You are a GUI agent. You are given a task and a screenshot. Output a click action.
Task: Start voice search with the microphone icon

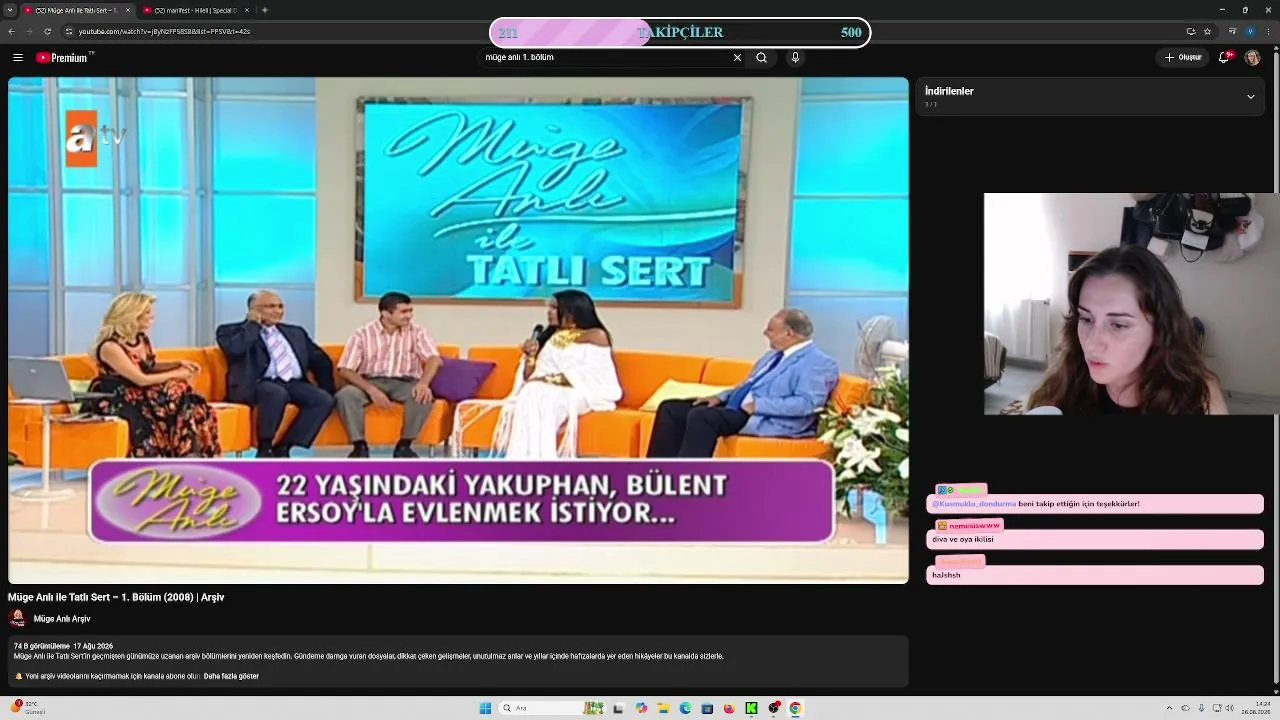[x=795, y=58]
